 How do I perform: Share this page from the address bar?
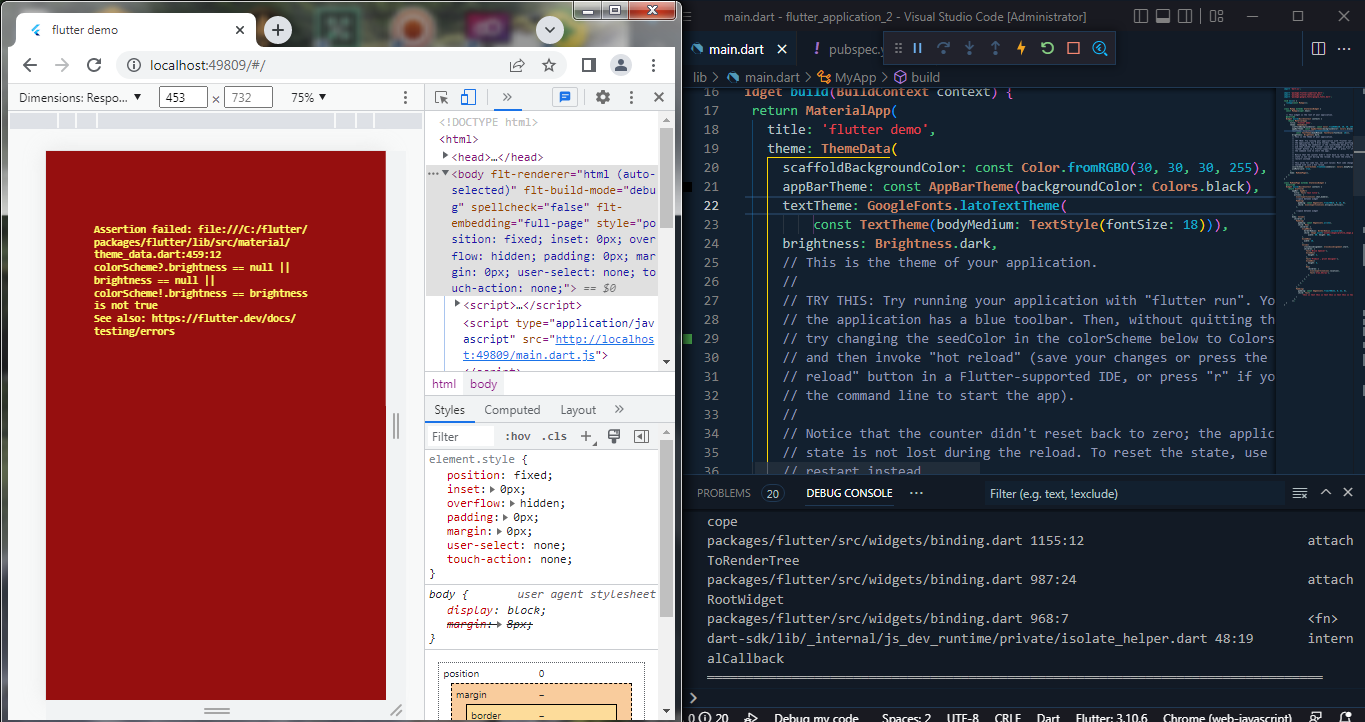(x=517, y=65)
